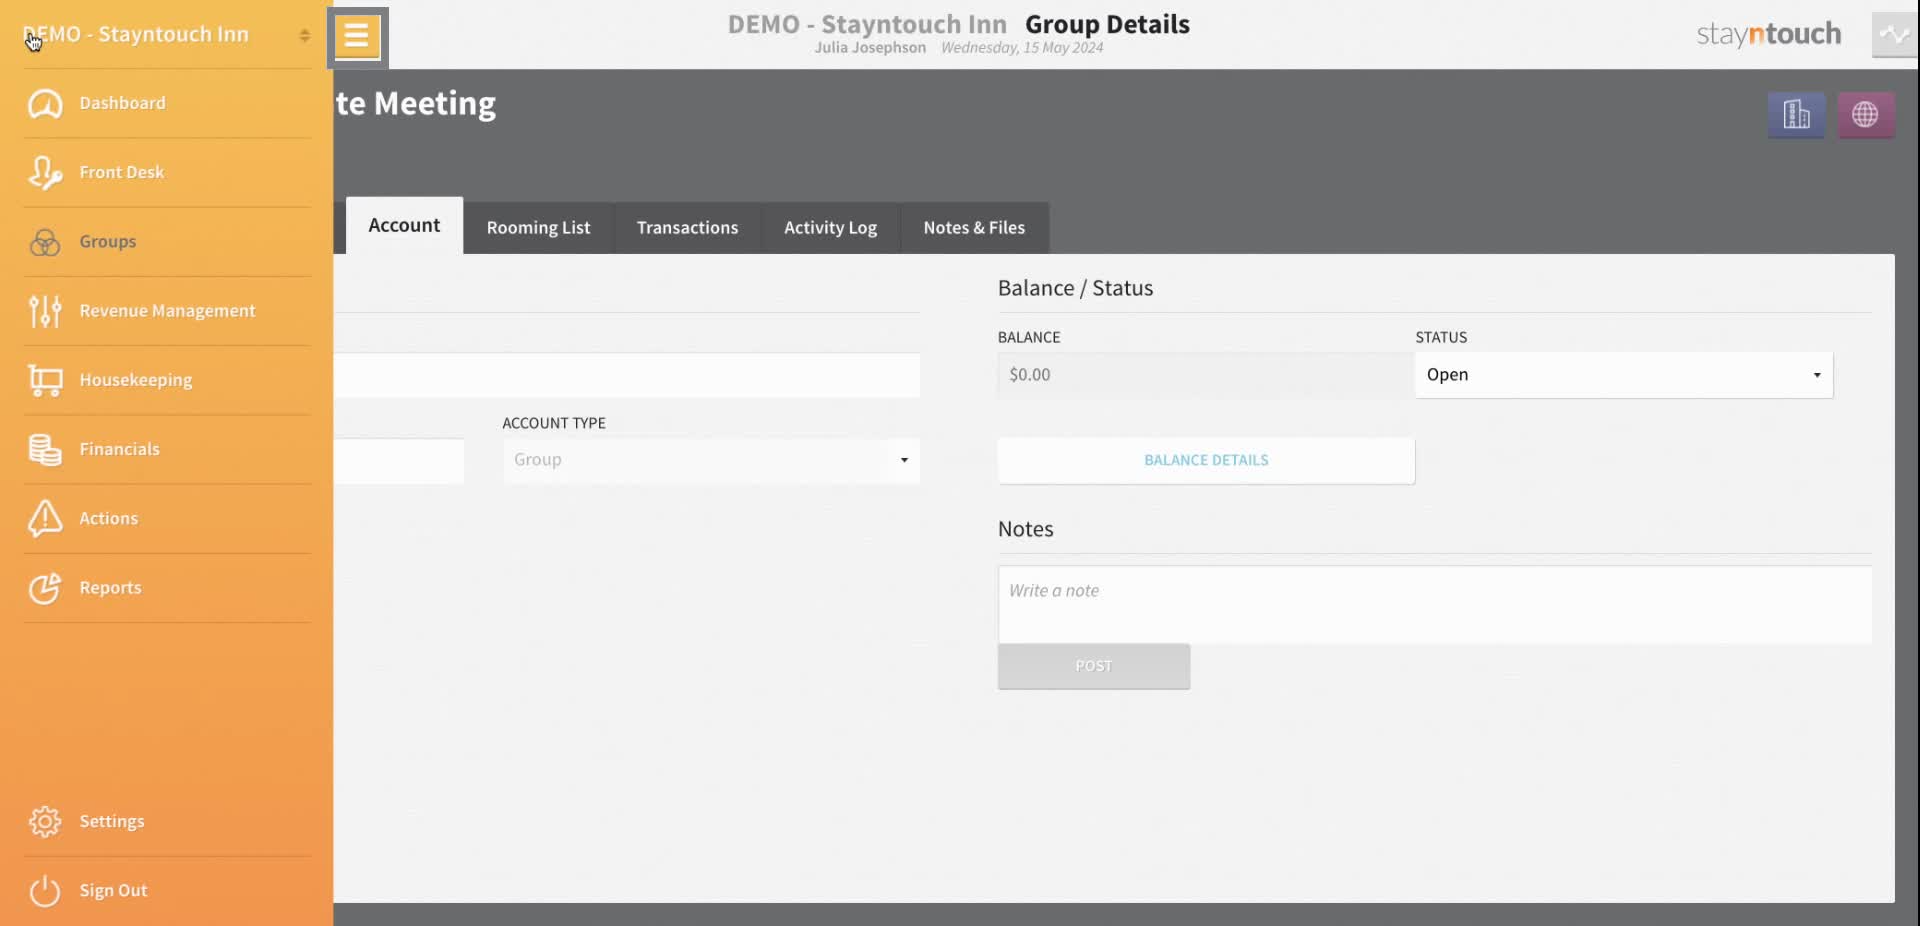Open Reports in the sidebar
Viewport: 1920px width, 926px height.
coord(167,588)
